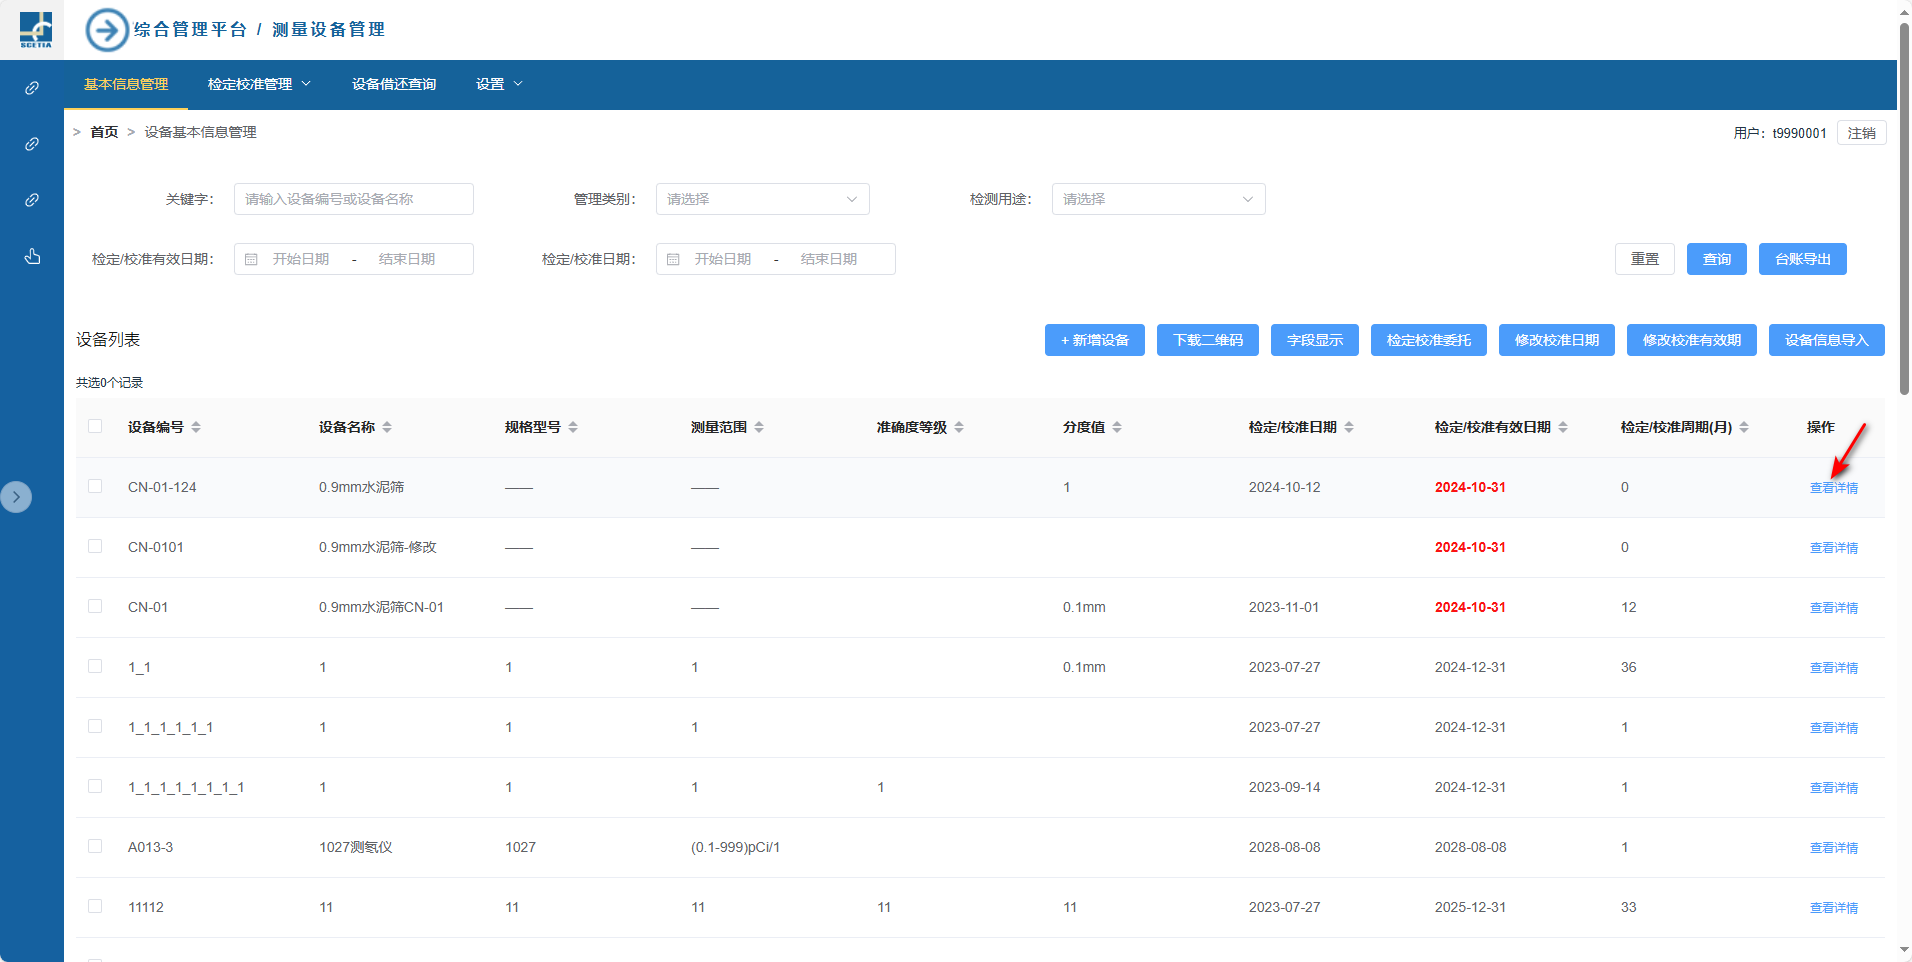Click the pointing hand icon in left sidebar
Image resolution: width=1912 pixels, height=962 pixels.
(32, 257)
